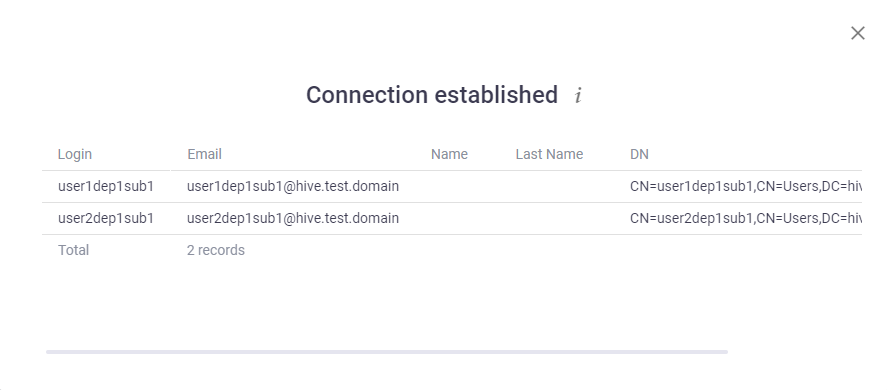
Task: Click empty Last Name cell of user2dep1sub1 row
Action: (x=562, y=218)
